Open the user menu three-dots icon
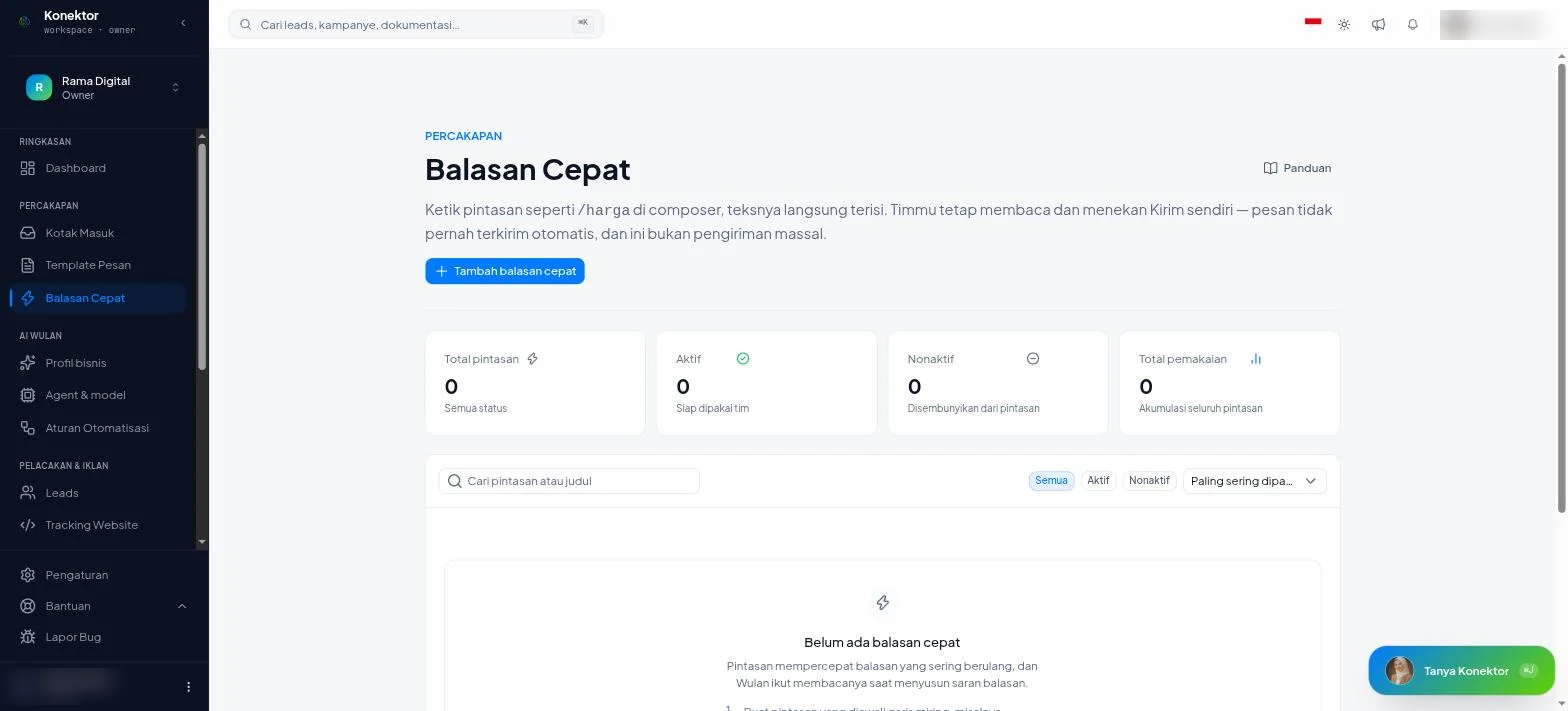The width and height of the screenshot is (1568, 711). tap(188, 687)
